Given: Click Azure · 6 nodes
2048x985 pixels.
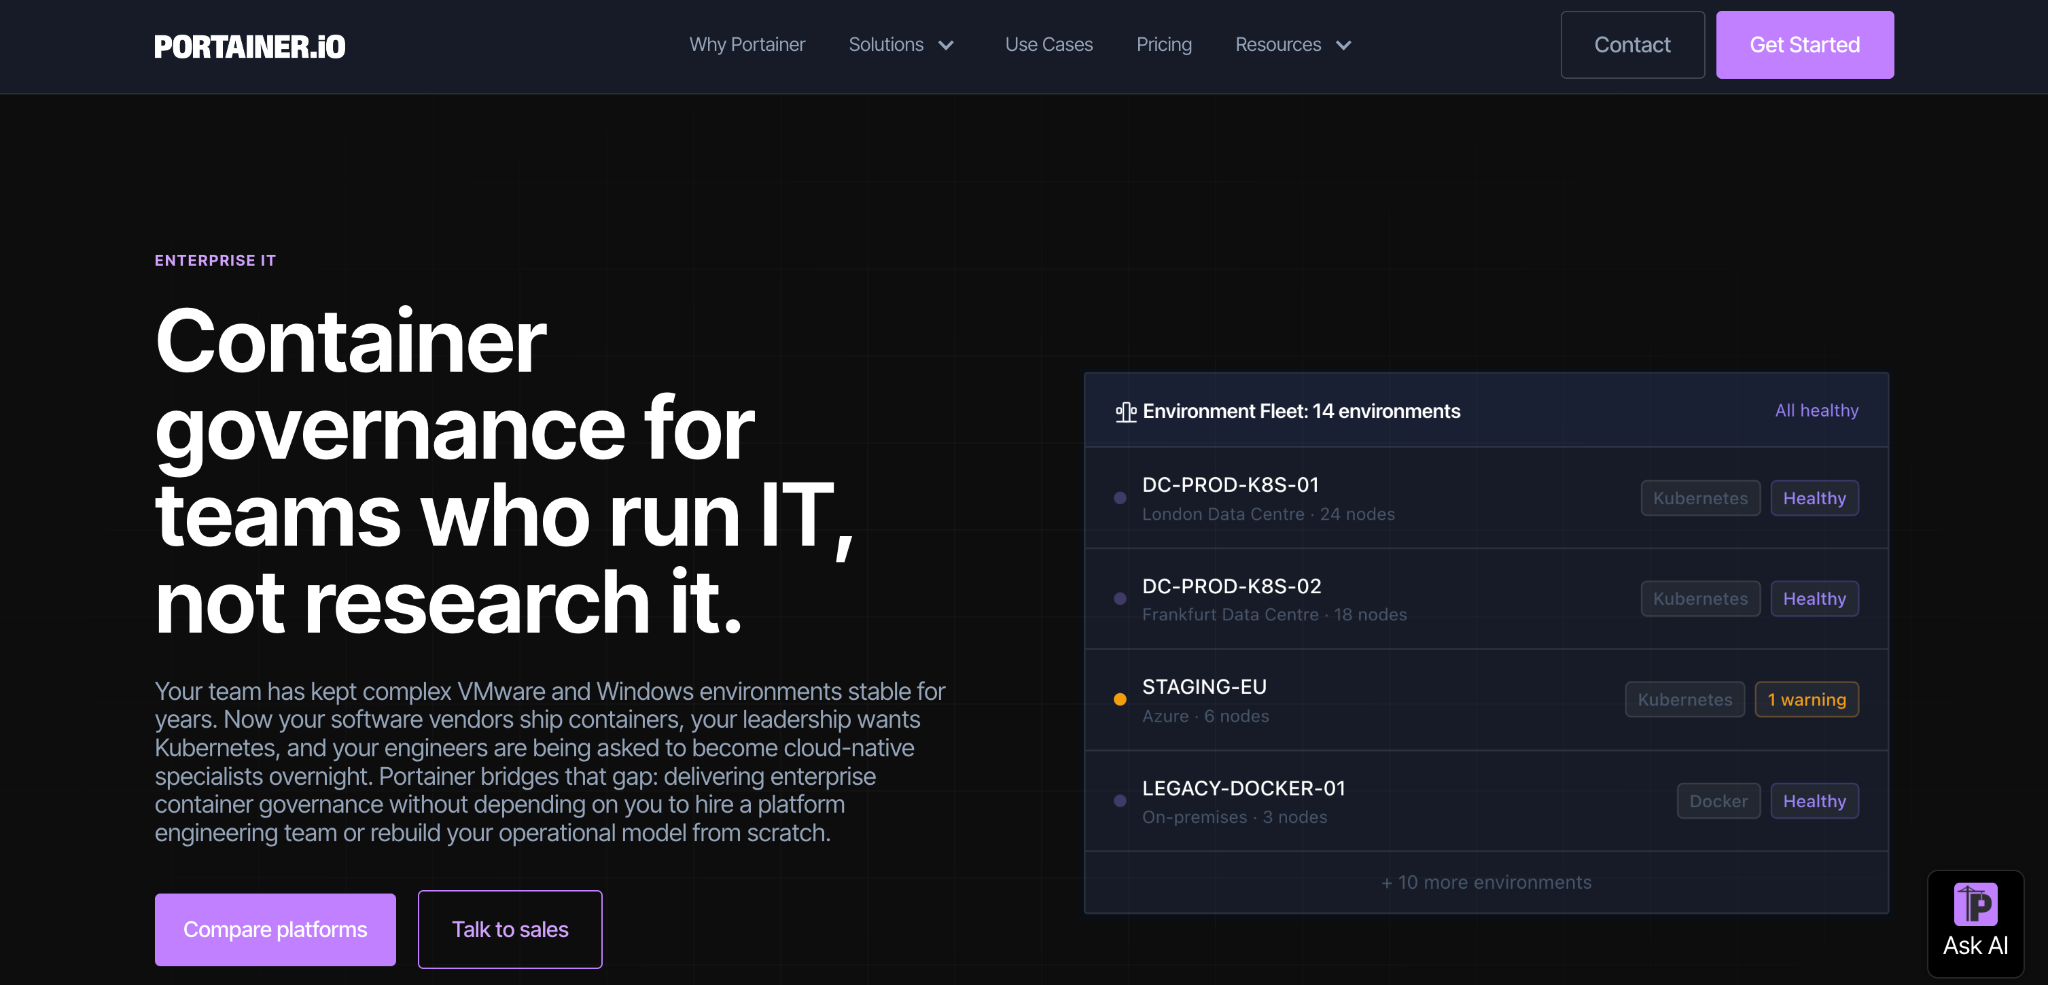Looking at the screenshot, I should point(1205,716).
